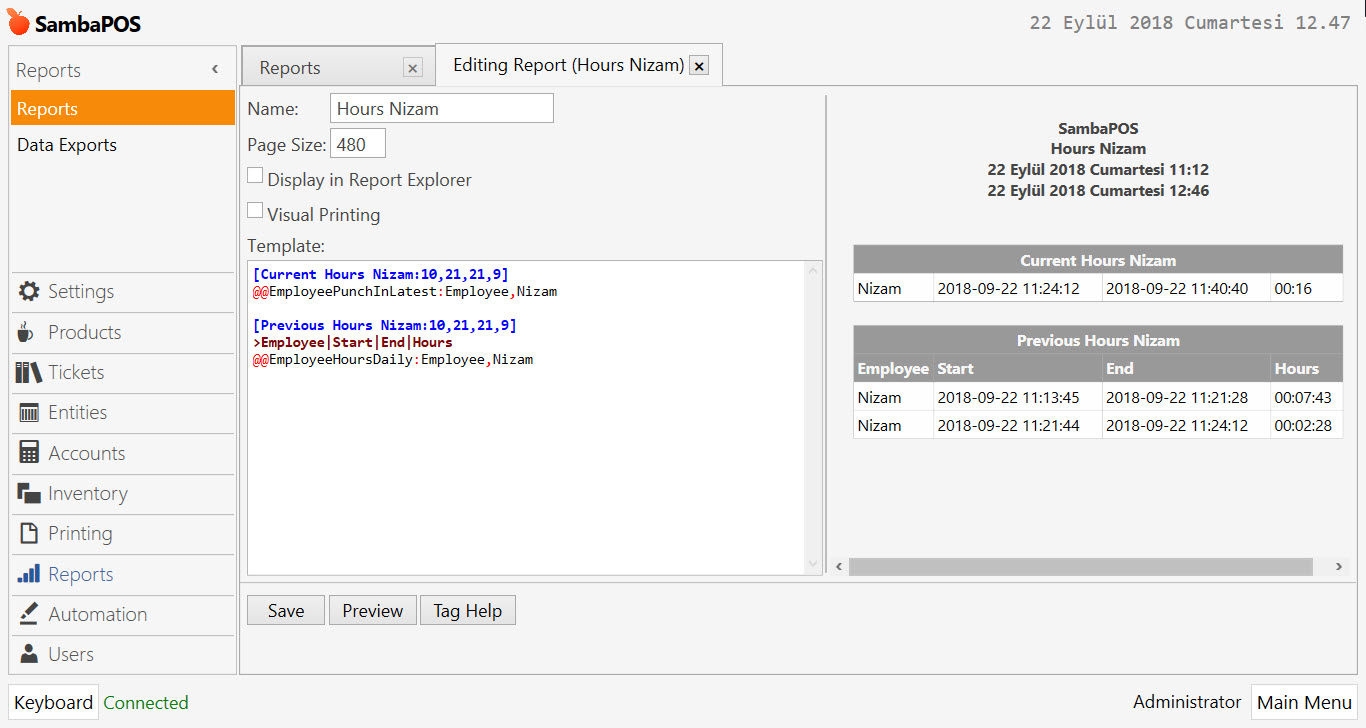The height and width of the screenshot is (728, 1366).
Task: Enable Display in Report Explorer
Action: [x=255, y=174]
